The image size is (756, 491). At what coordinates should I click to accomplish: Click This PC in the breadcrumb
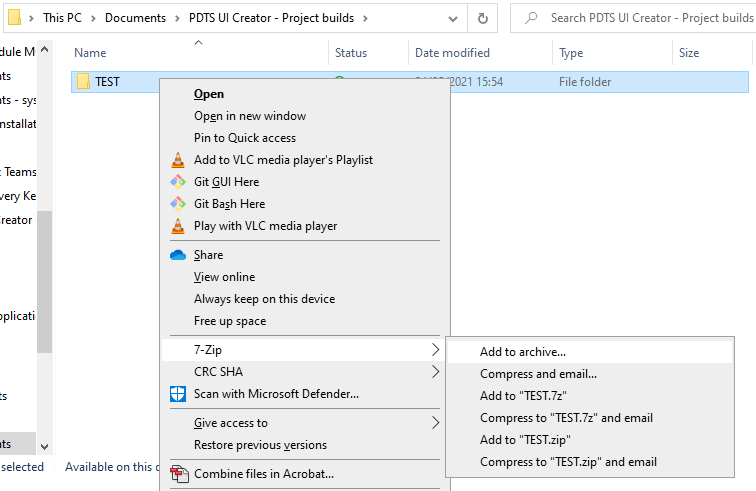pyautogui.click(x=62, y=18)
